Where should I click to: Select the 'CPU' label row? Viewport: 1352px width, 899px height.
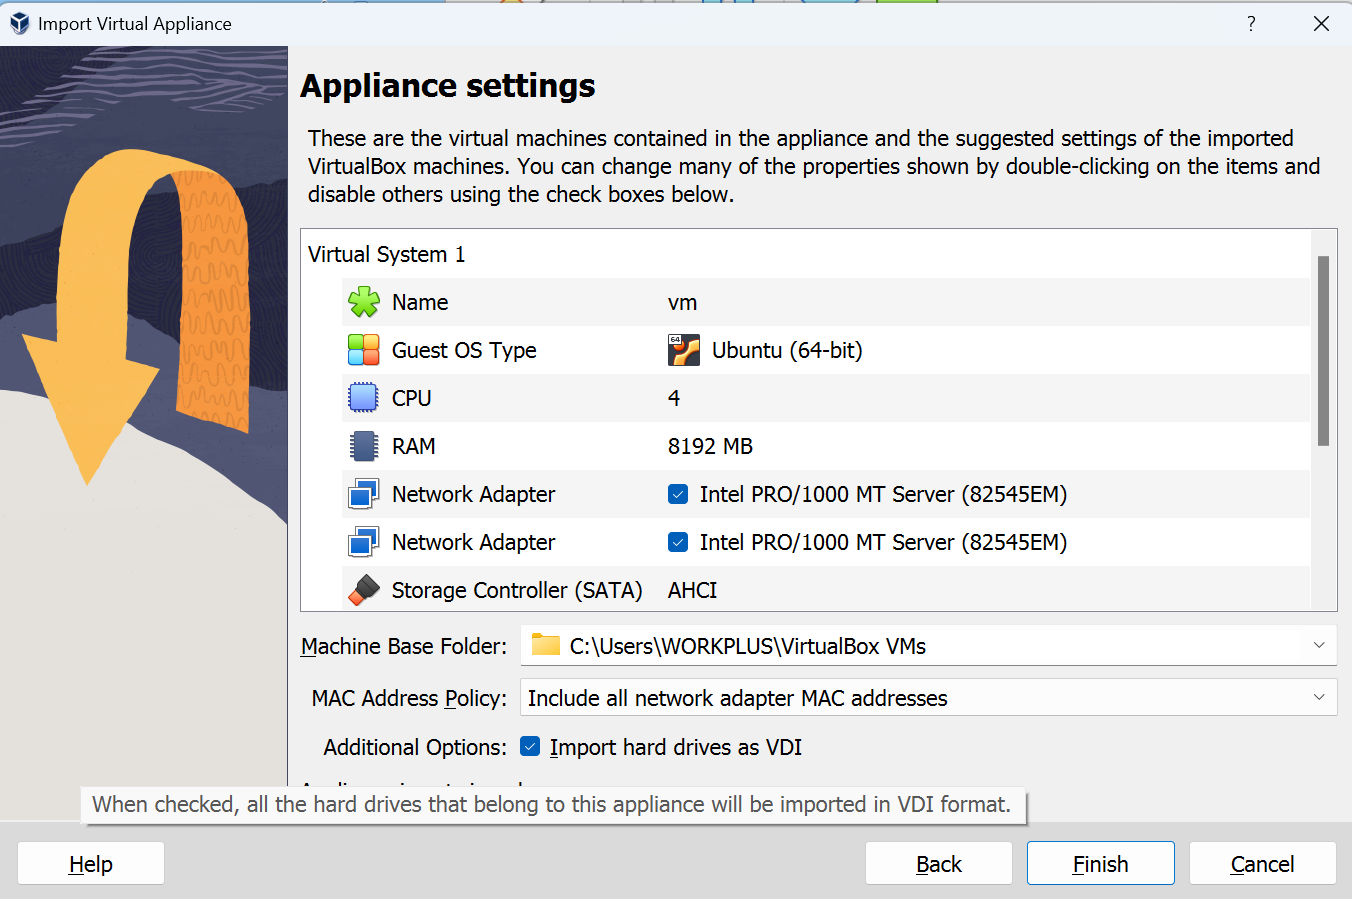[411, 398]
